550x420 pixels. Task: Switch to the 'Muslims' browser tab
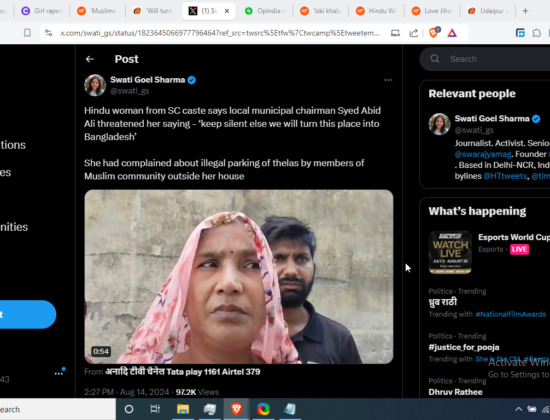(98, 11)
